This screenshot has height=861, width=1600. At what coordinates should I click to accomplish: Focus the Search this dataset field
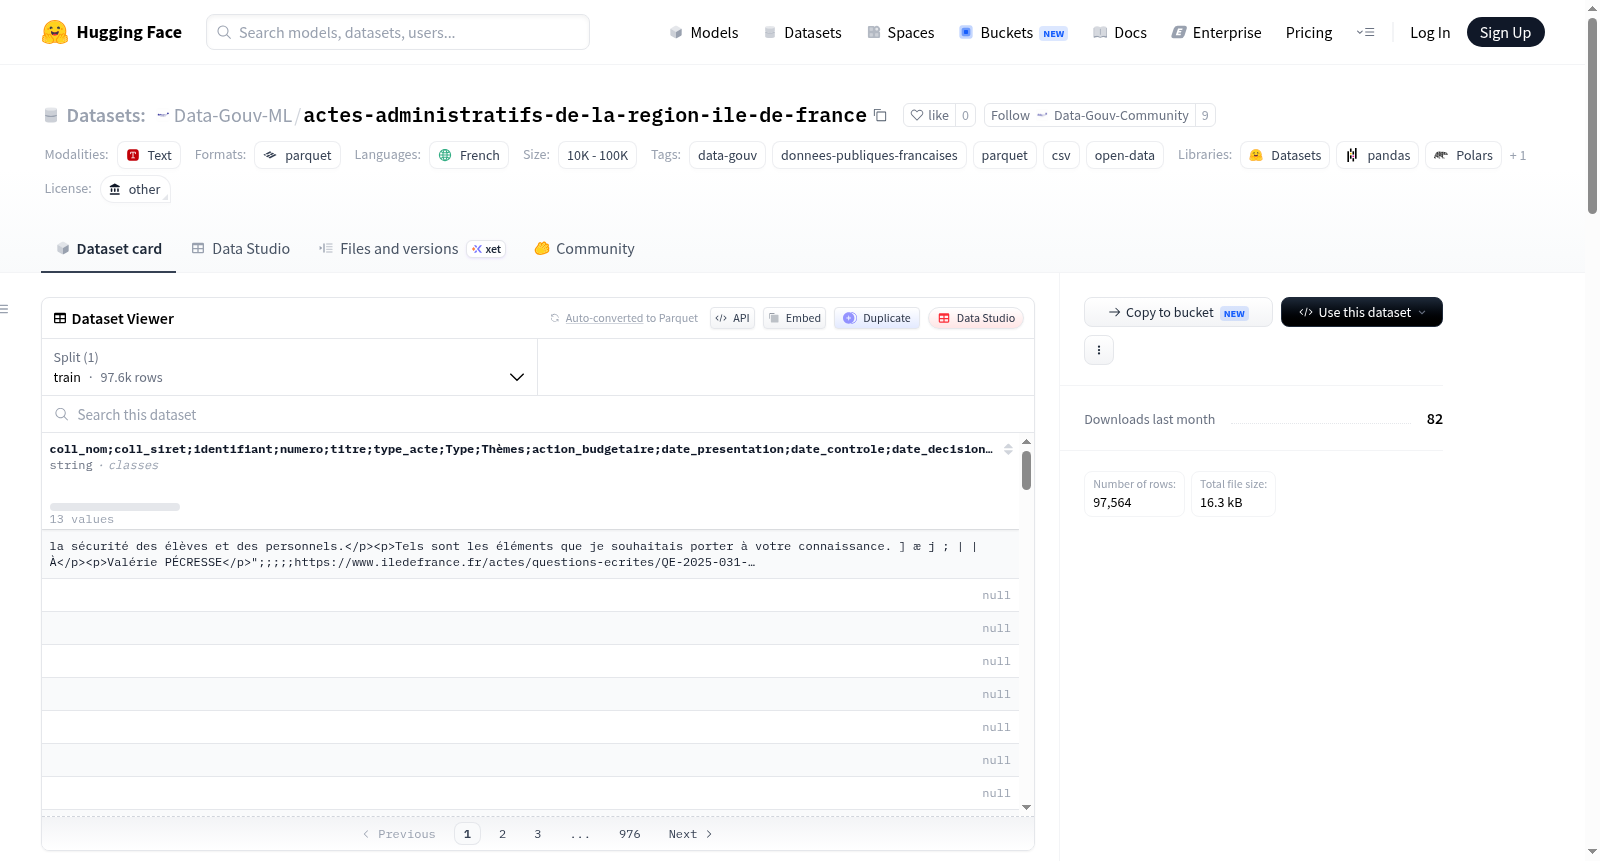click(538, 414)
